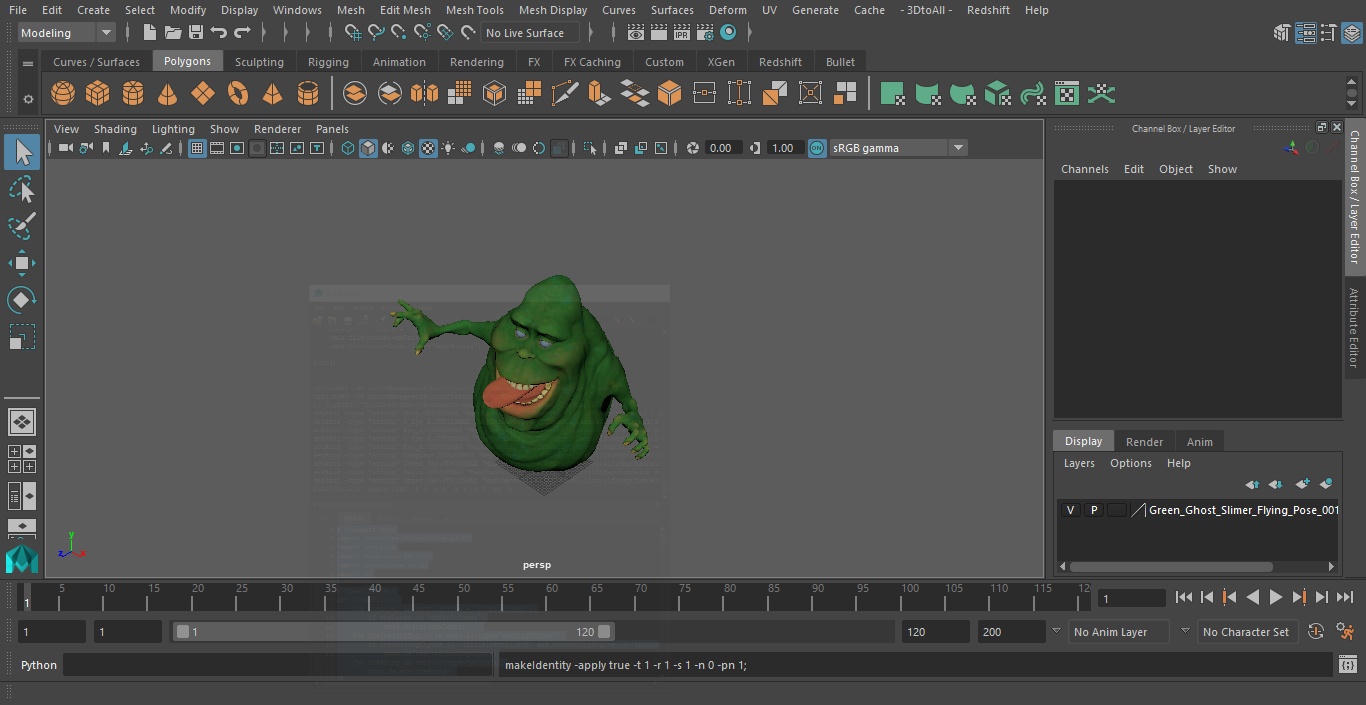The image size is (1366, 705).
Task: Open the layer editor Options menu
Action: tap(1131, 463)
